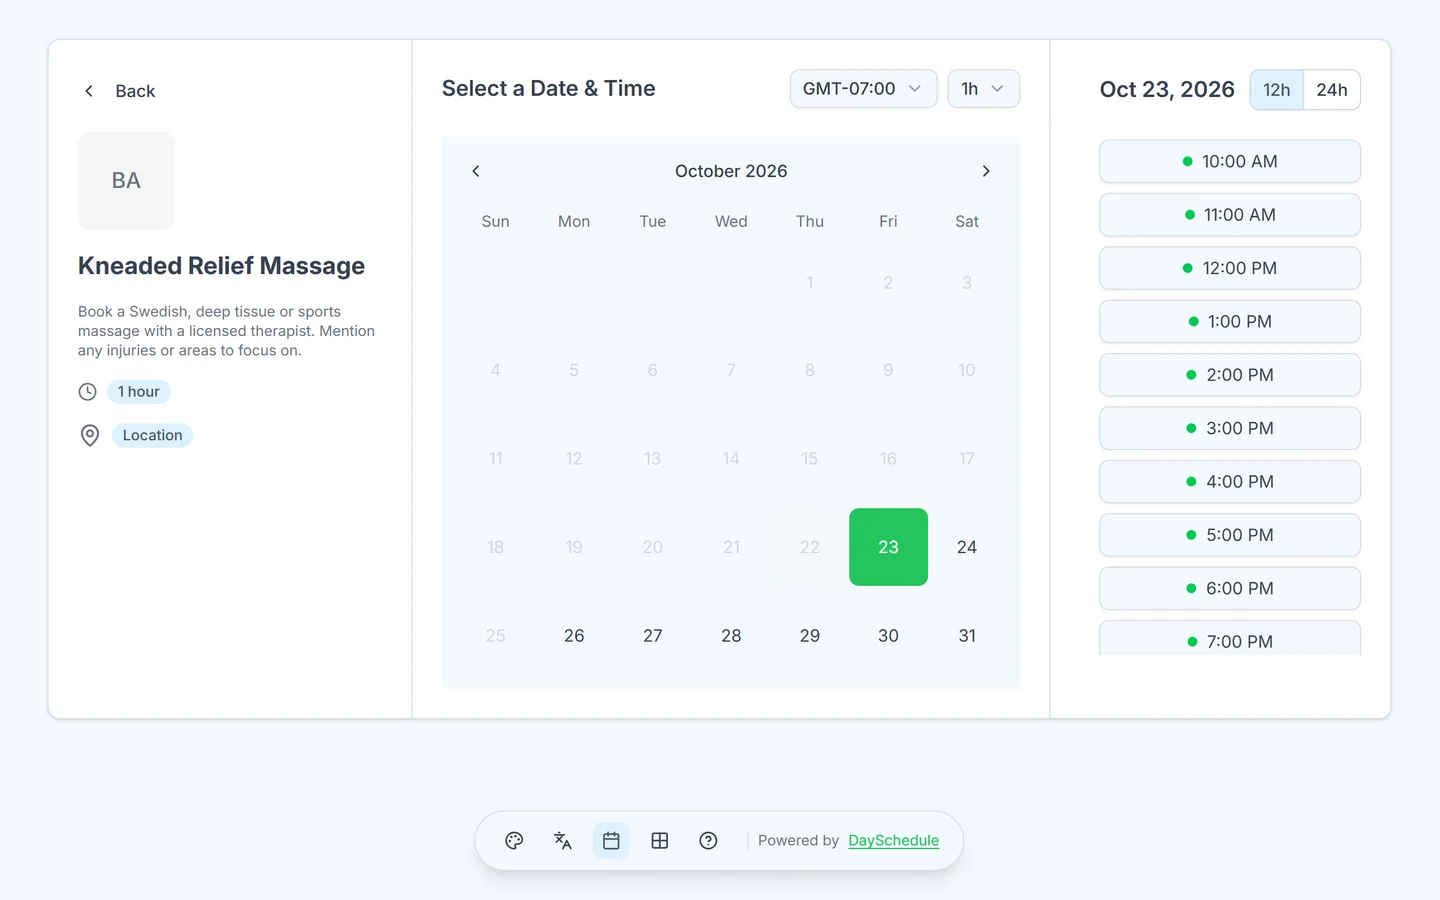Switch to 12h time format
1440x900 pixels.
click(1277, 90)
